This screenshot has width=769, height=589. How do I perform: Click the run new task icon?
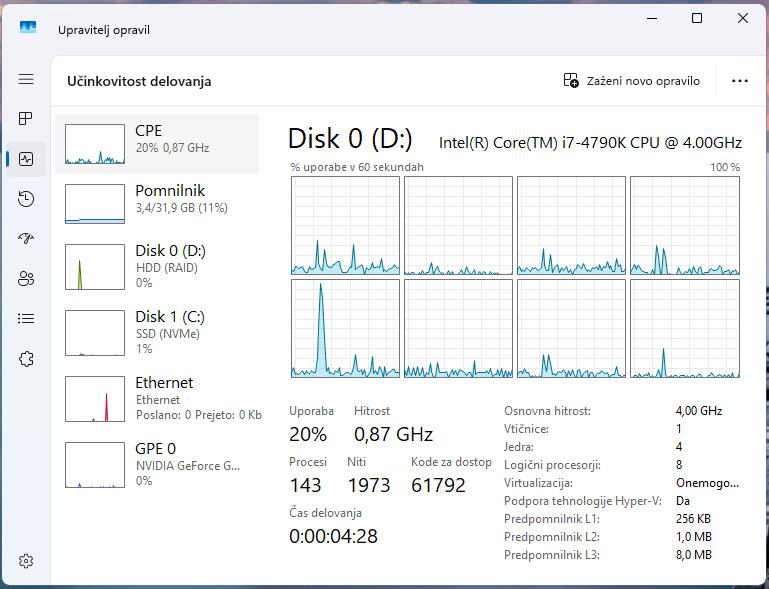pyautogui.click(x=571, y=80)
